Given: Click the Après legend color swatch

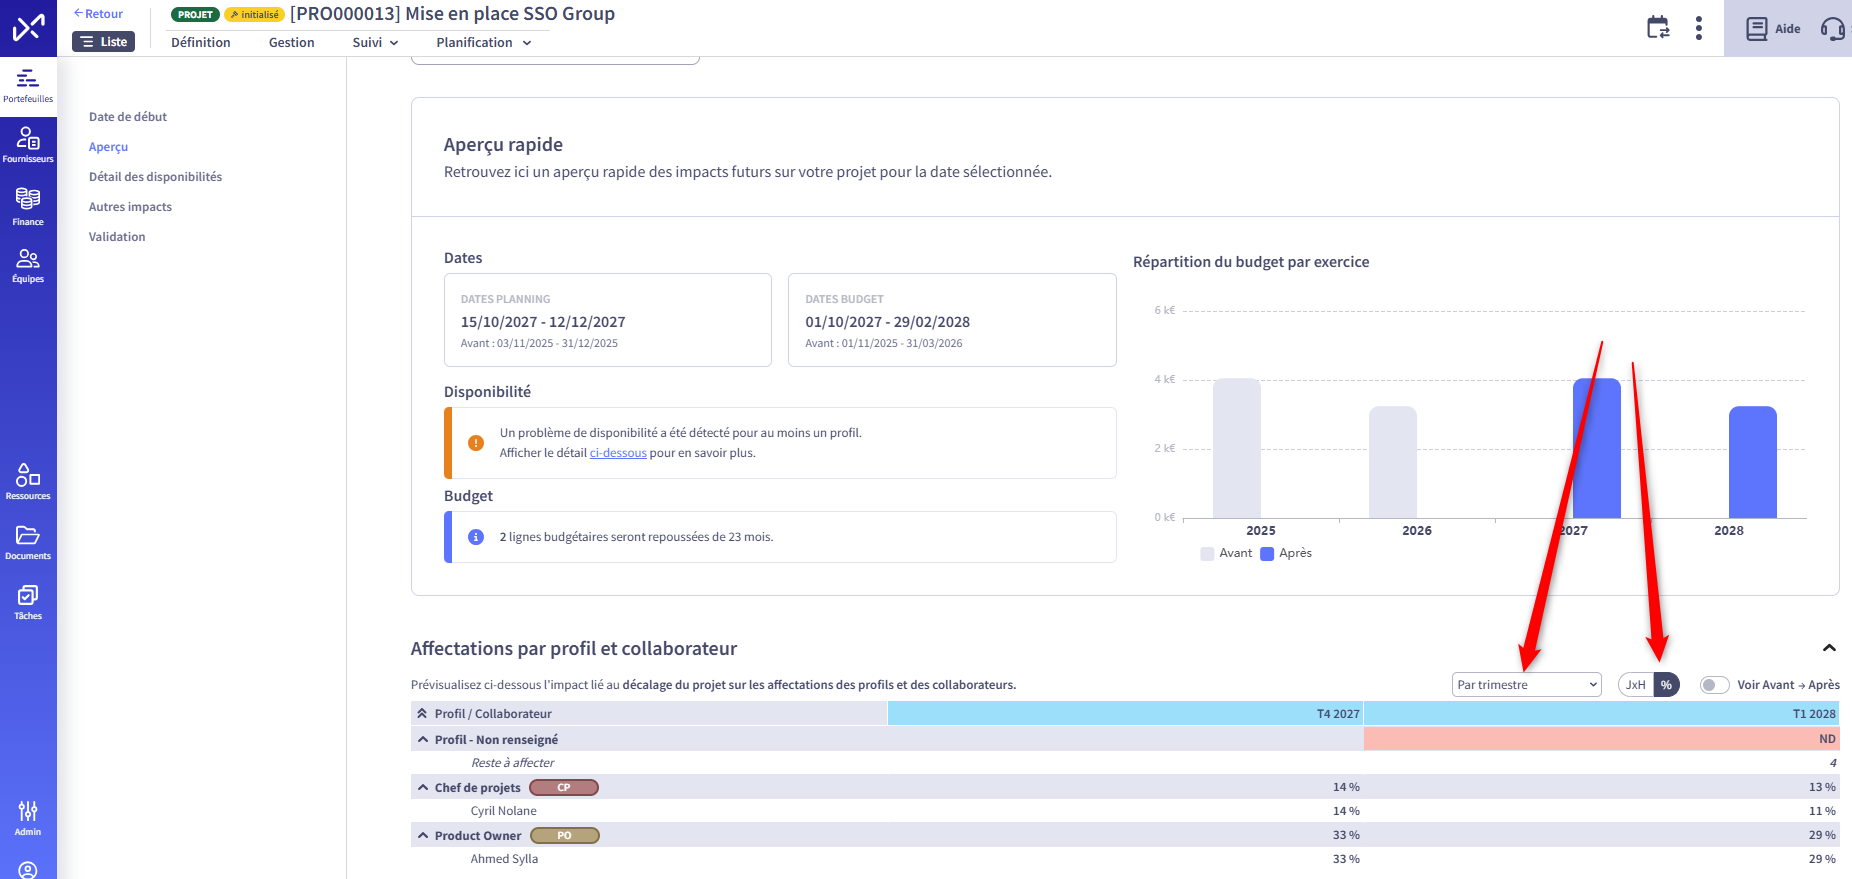Looking at the screenshot, I should click(1267, 554).
